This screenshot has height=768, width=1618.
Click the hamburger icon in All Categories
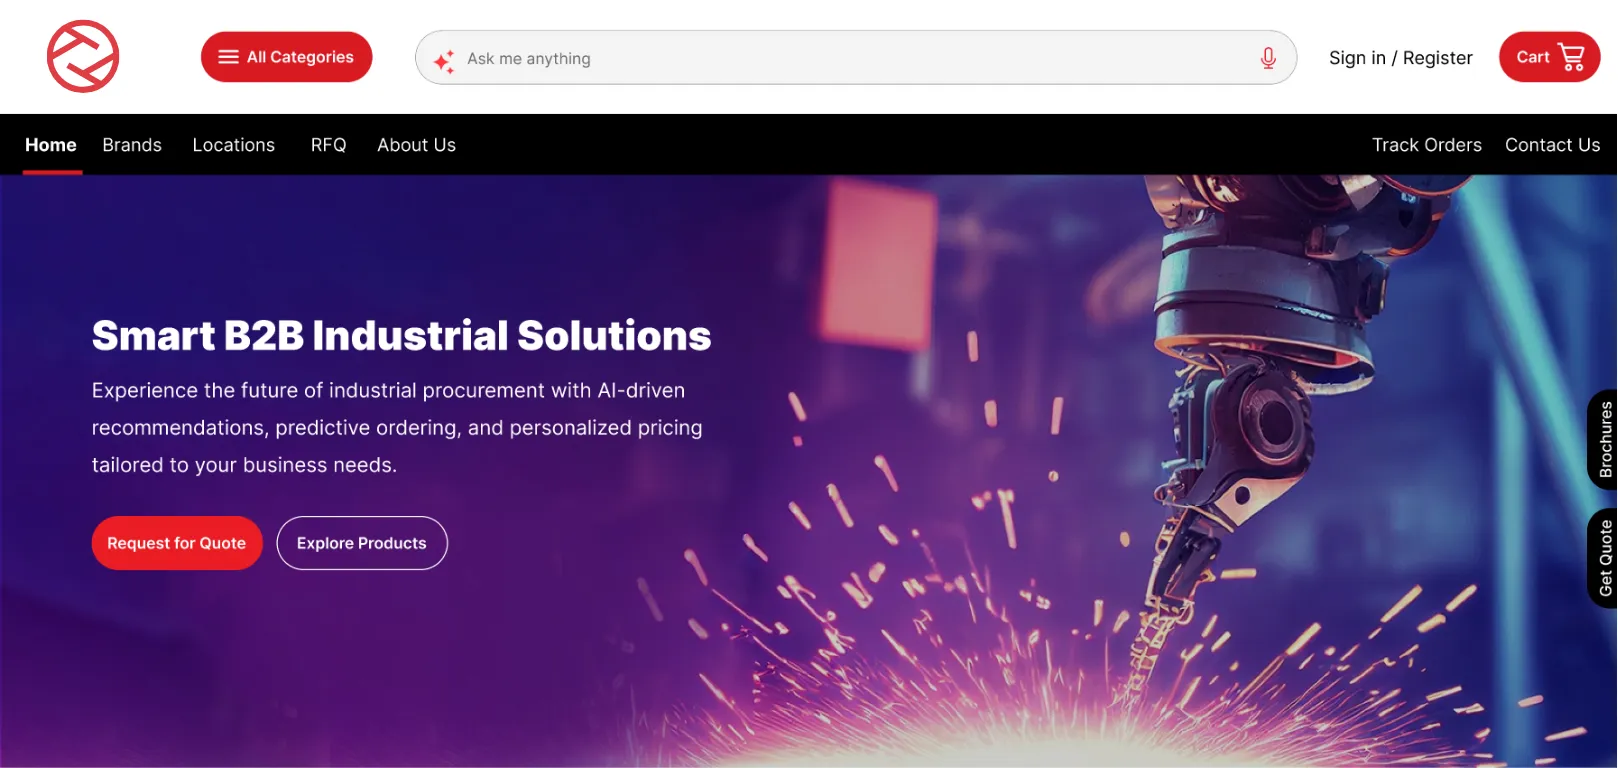click(229, 57)
